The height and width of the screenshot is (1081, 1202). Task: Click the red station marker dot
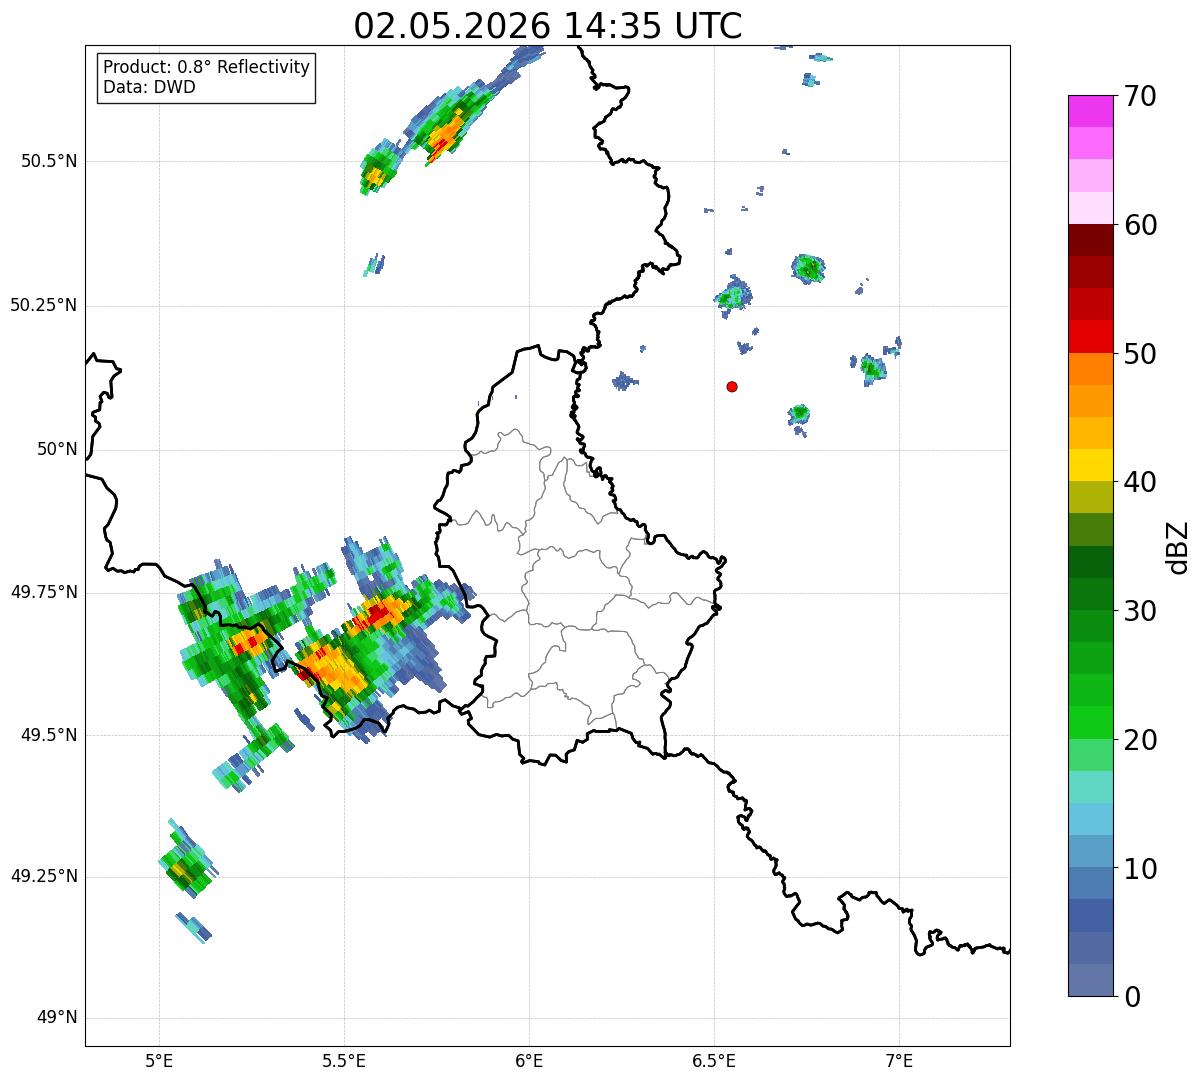click(x=732, y=386)
